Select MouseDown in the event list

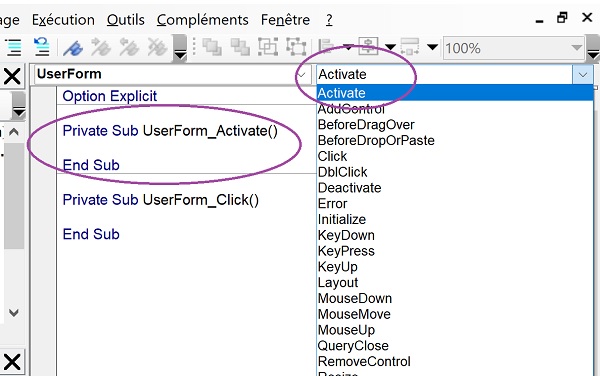click(455, 298)
